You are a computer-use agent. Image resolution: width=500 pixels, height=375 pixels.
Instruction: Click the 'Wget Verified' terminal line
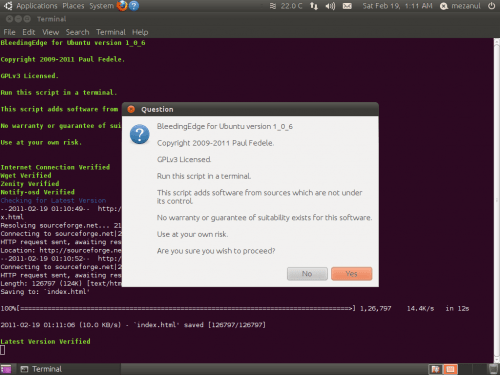tap(26, 175)
